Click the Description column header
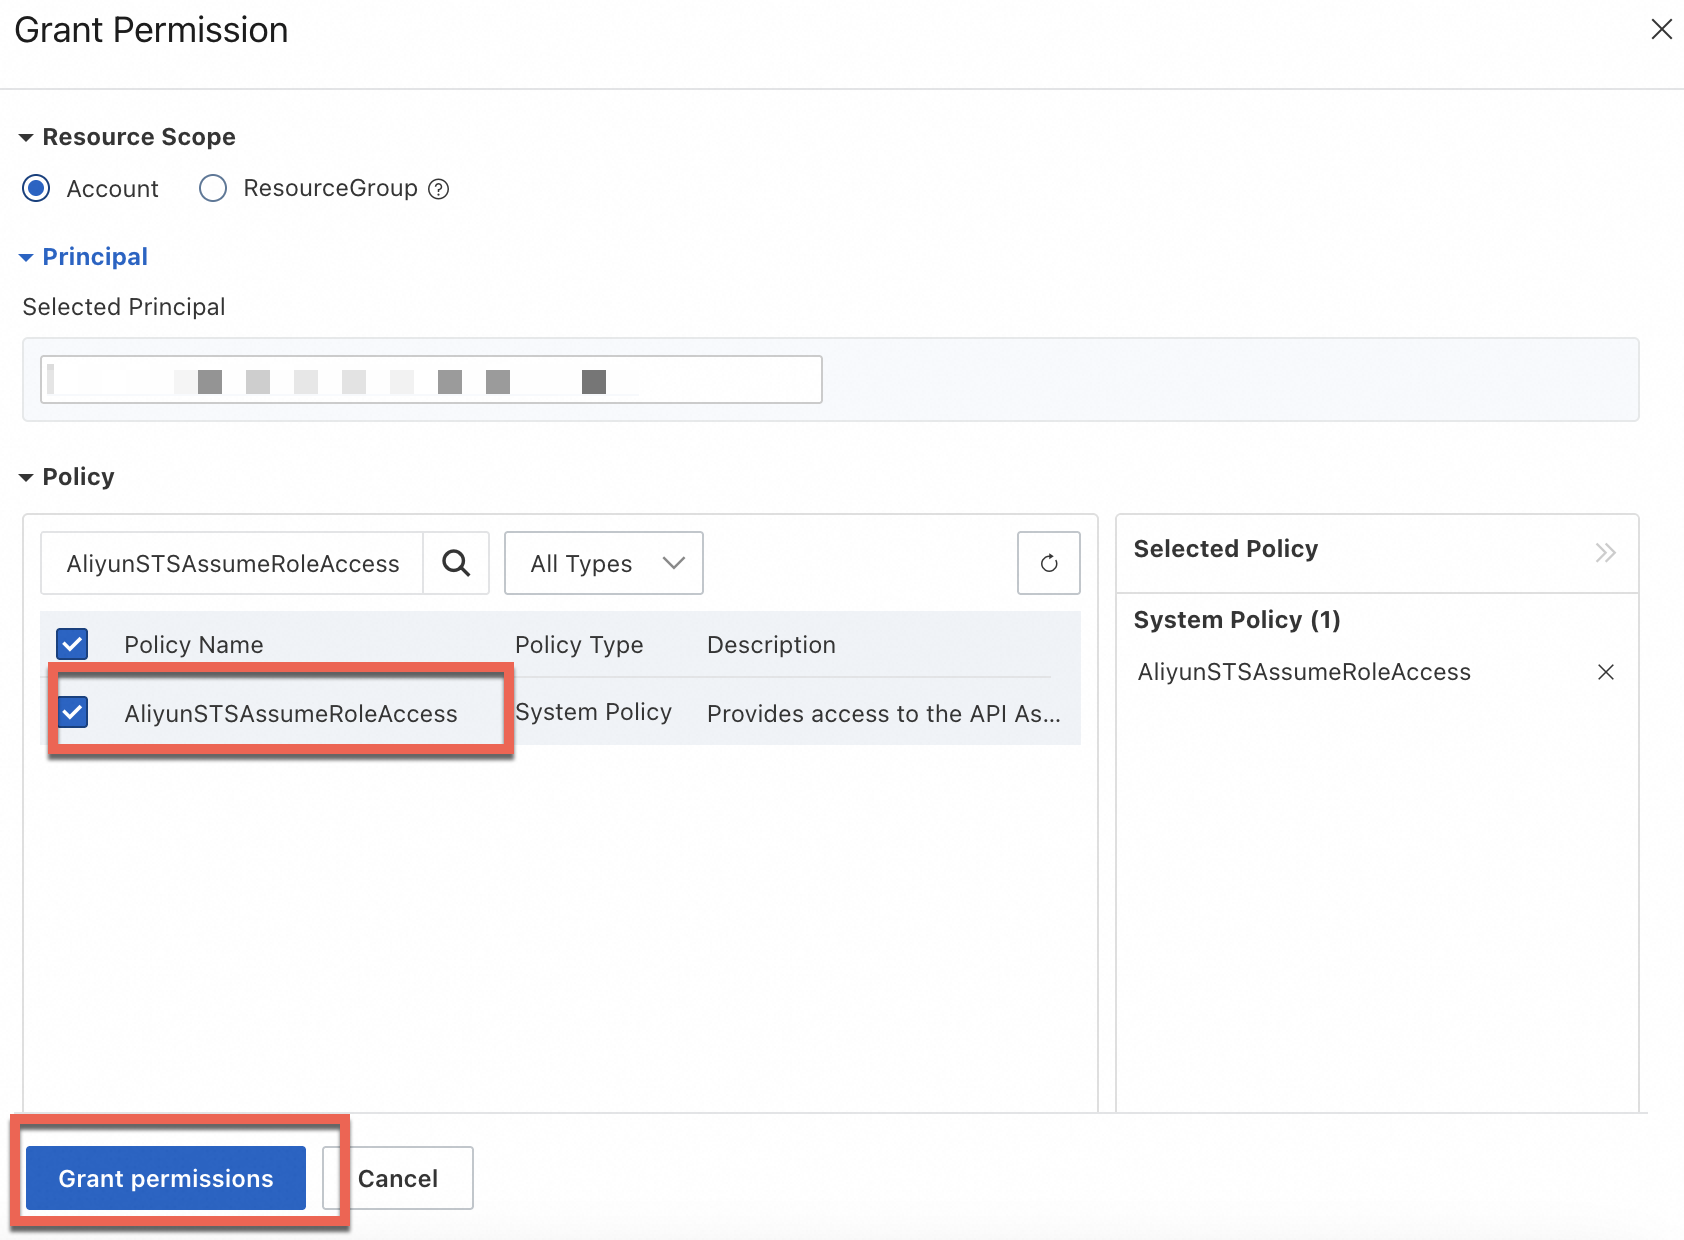Screen dimensions: 1684x1240 tap(771, 645)
